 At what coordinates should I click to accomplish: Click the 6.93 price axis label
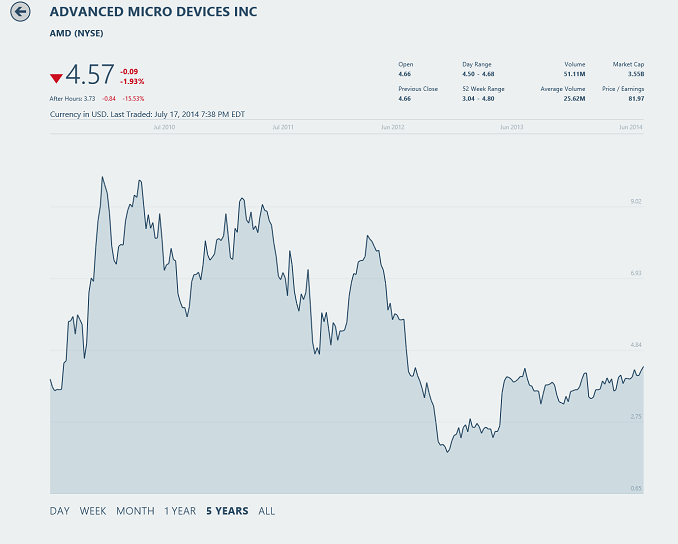[x=636, y=273]
